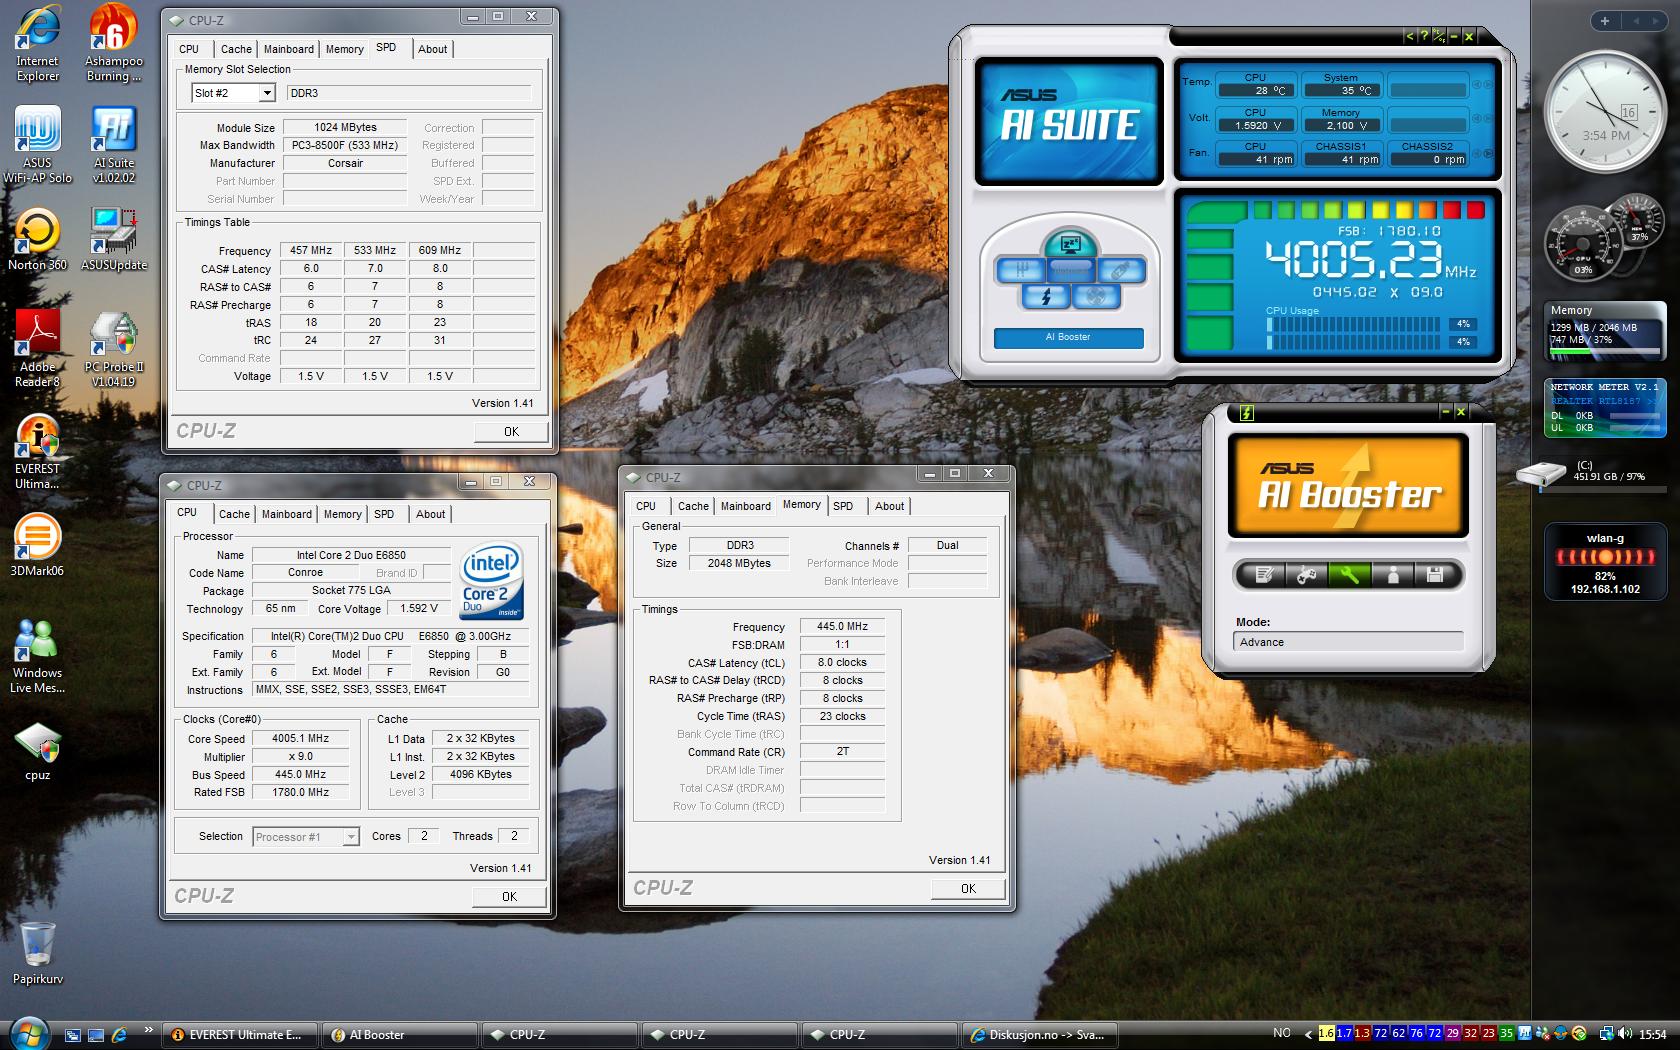Image resolution: width=1680 pixels, height=1050 pixels.
Task: Click the lightning icon in AI Booster title bar
Action: 1246,412
